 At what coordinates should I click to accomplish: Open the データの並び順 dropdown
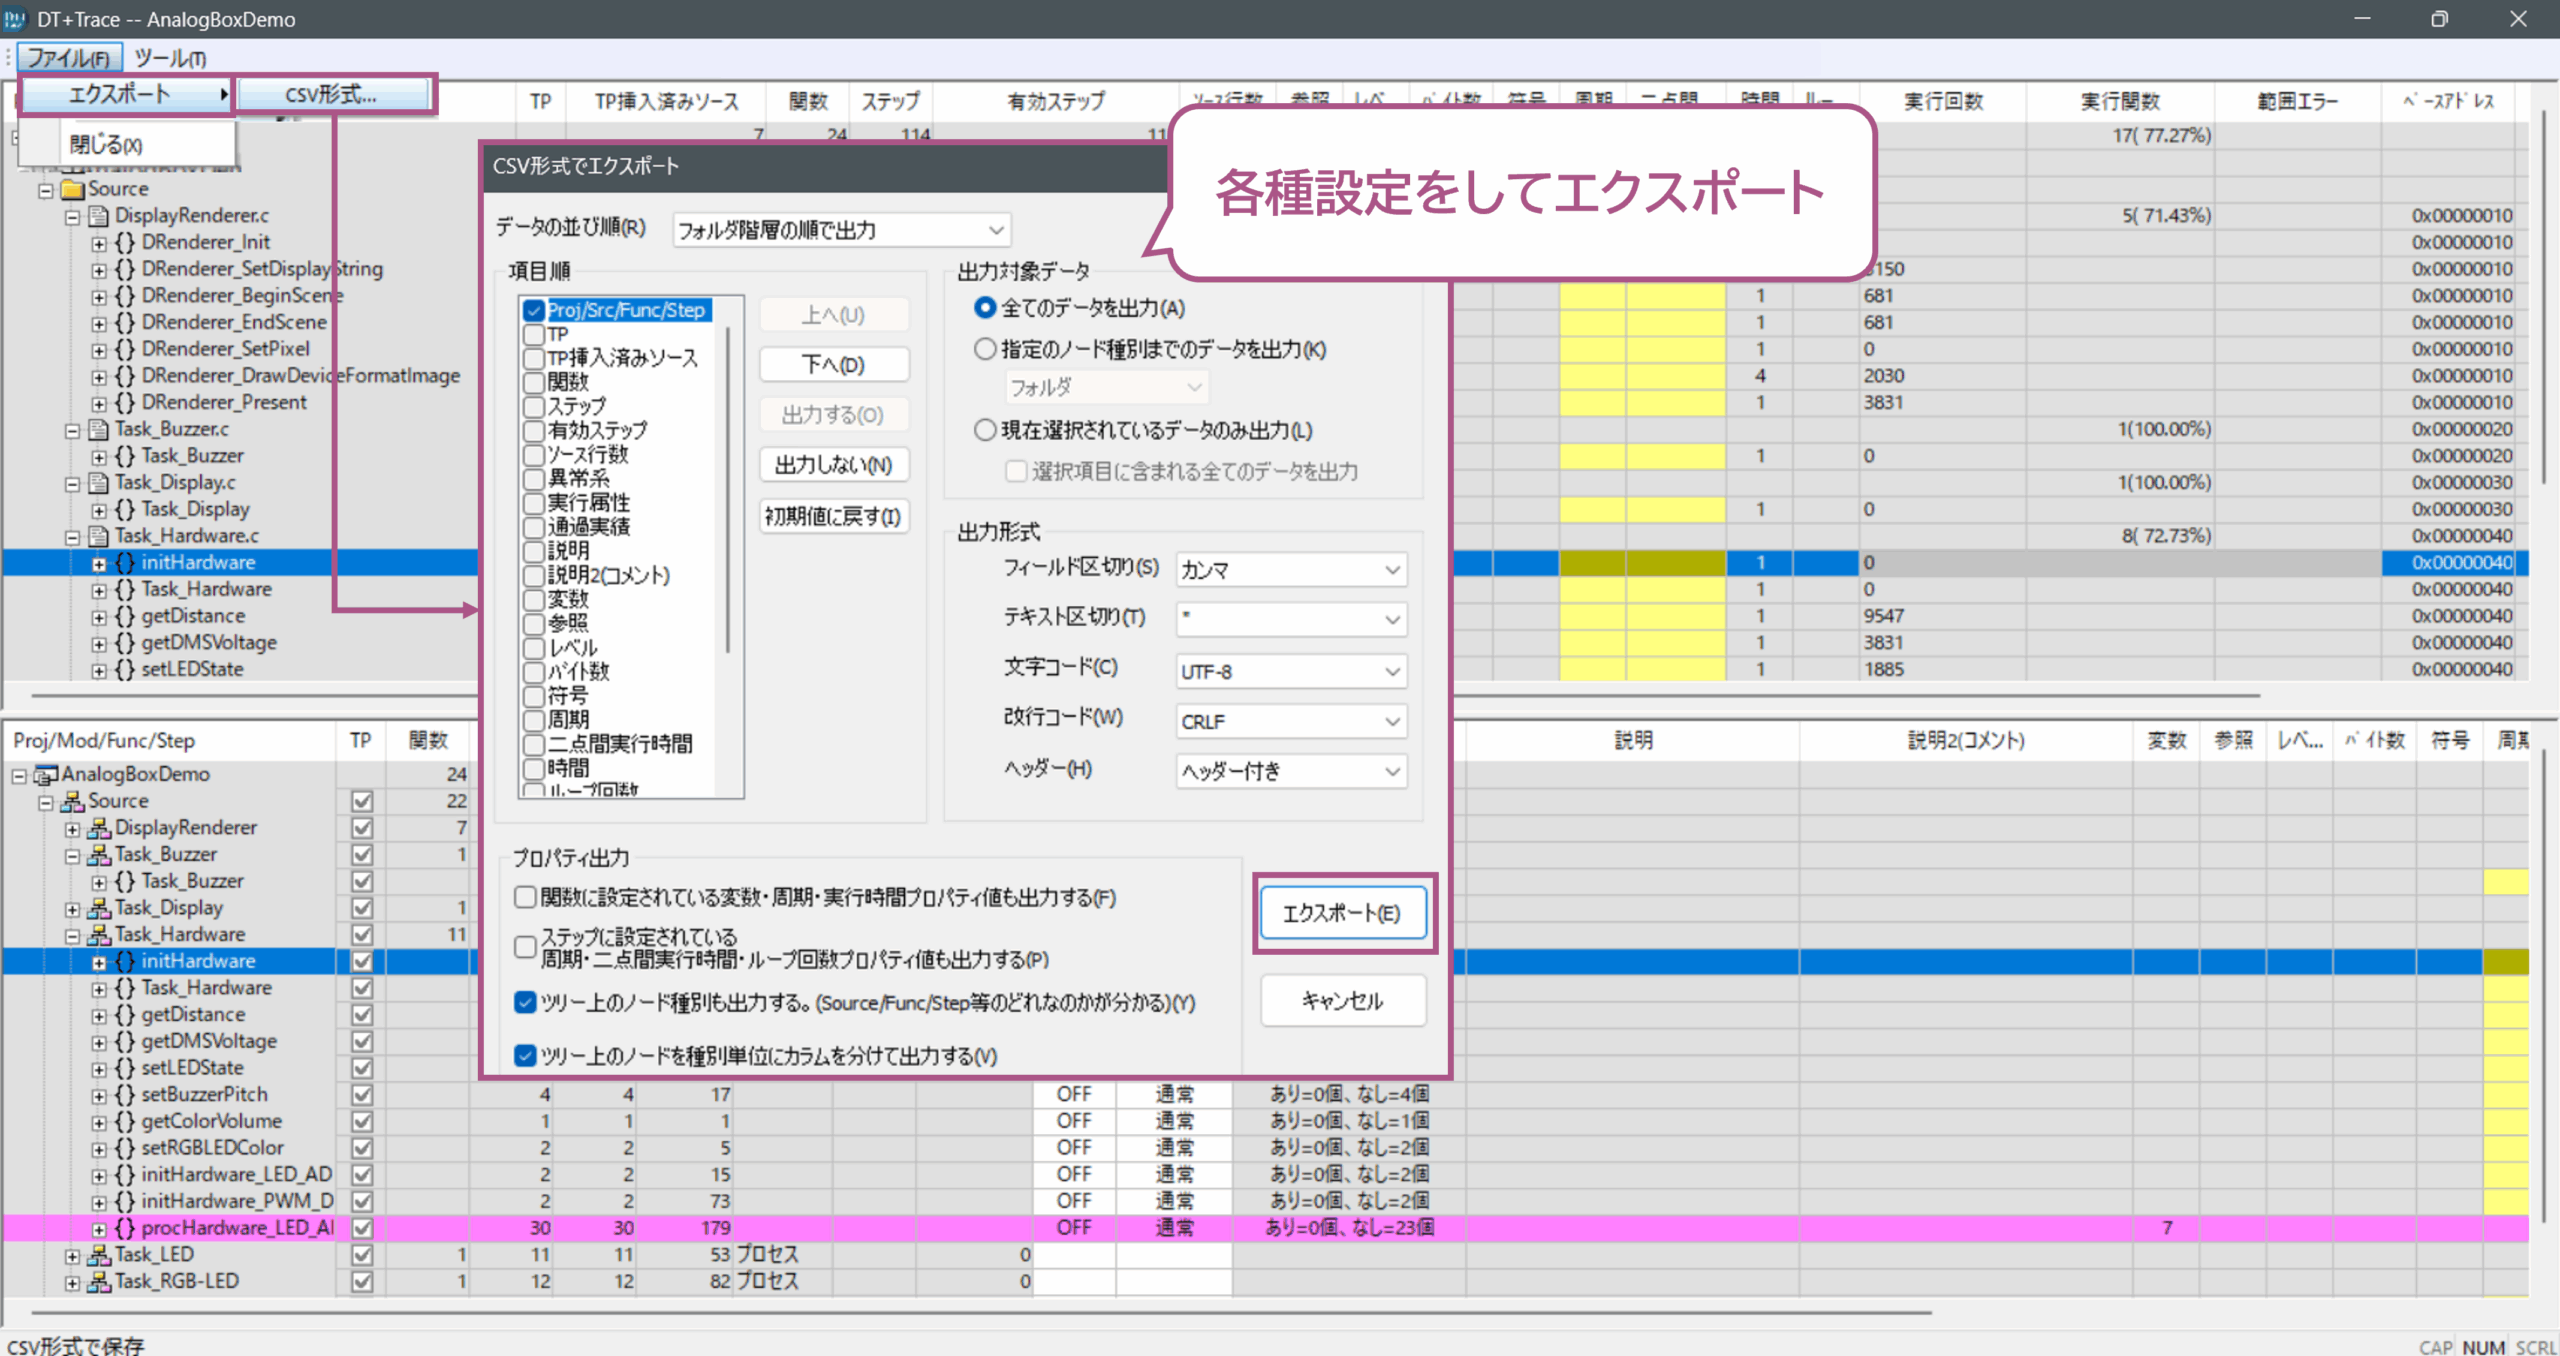[841, 230]
